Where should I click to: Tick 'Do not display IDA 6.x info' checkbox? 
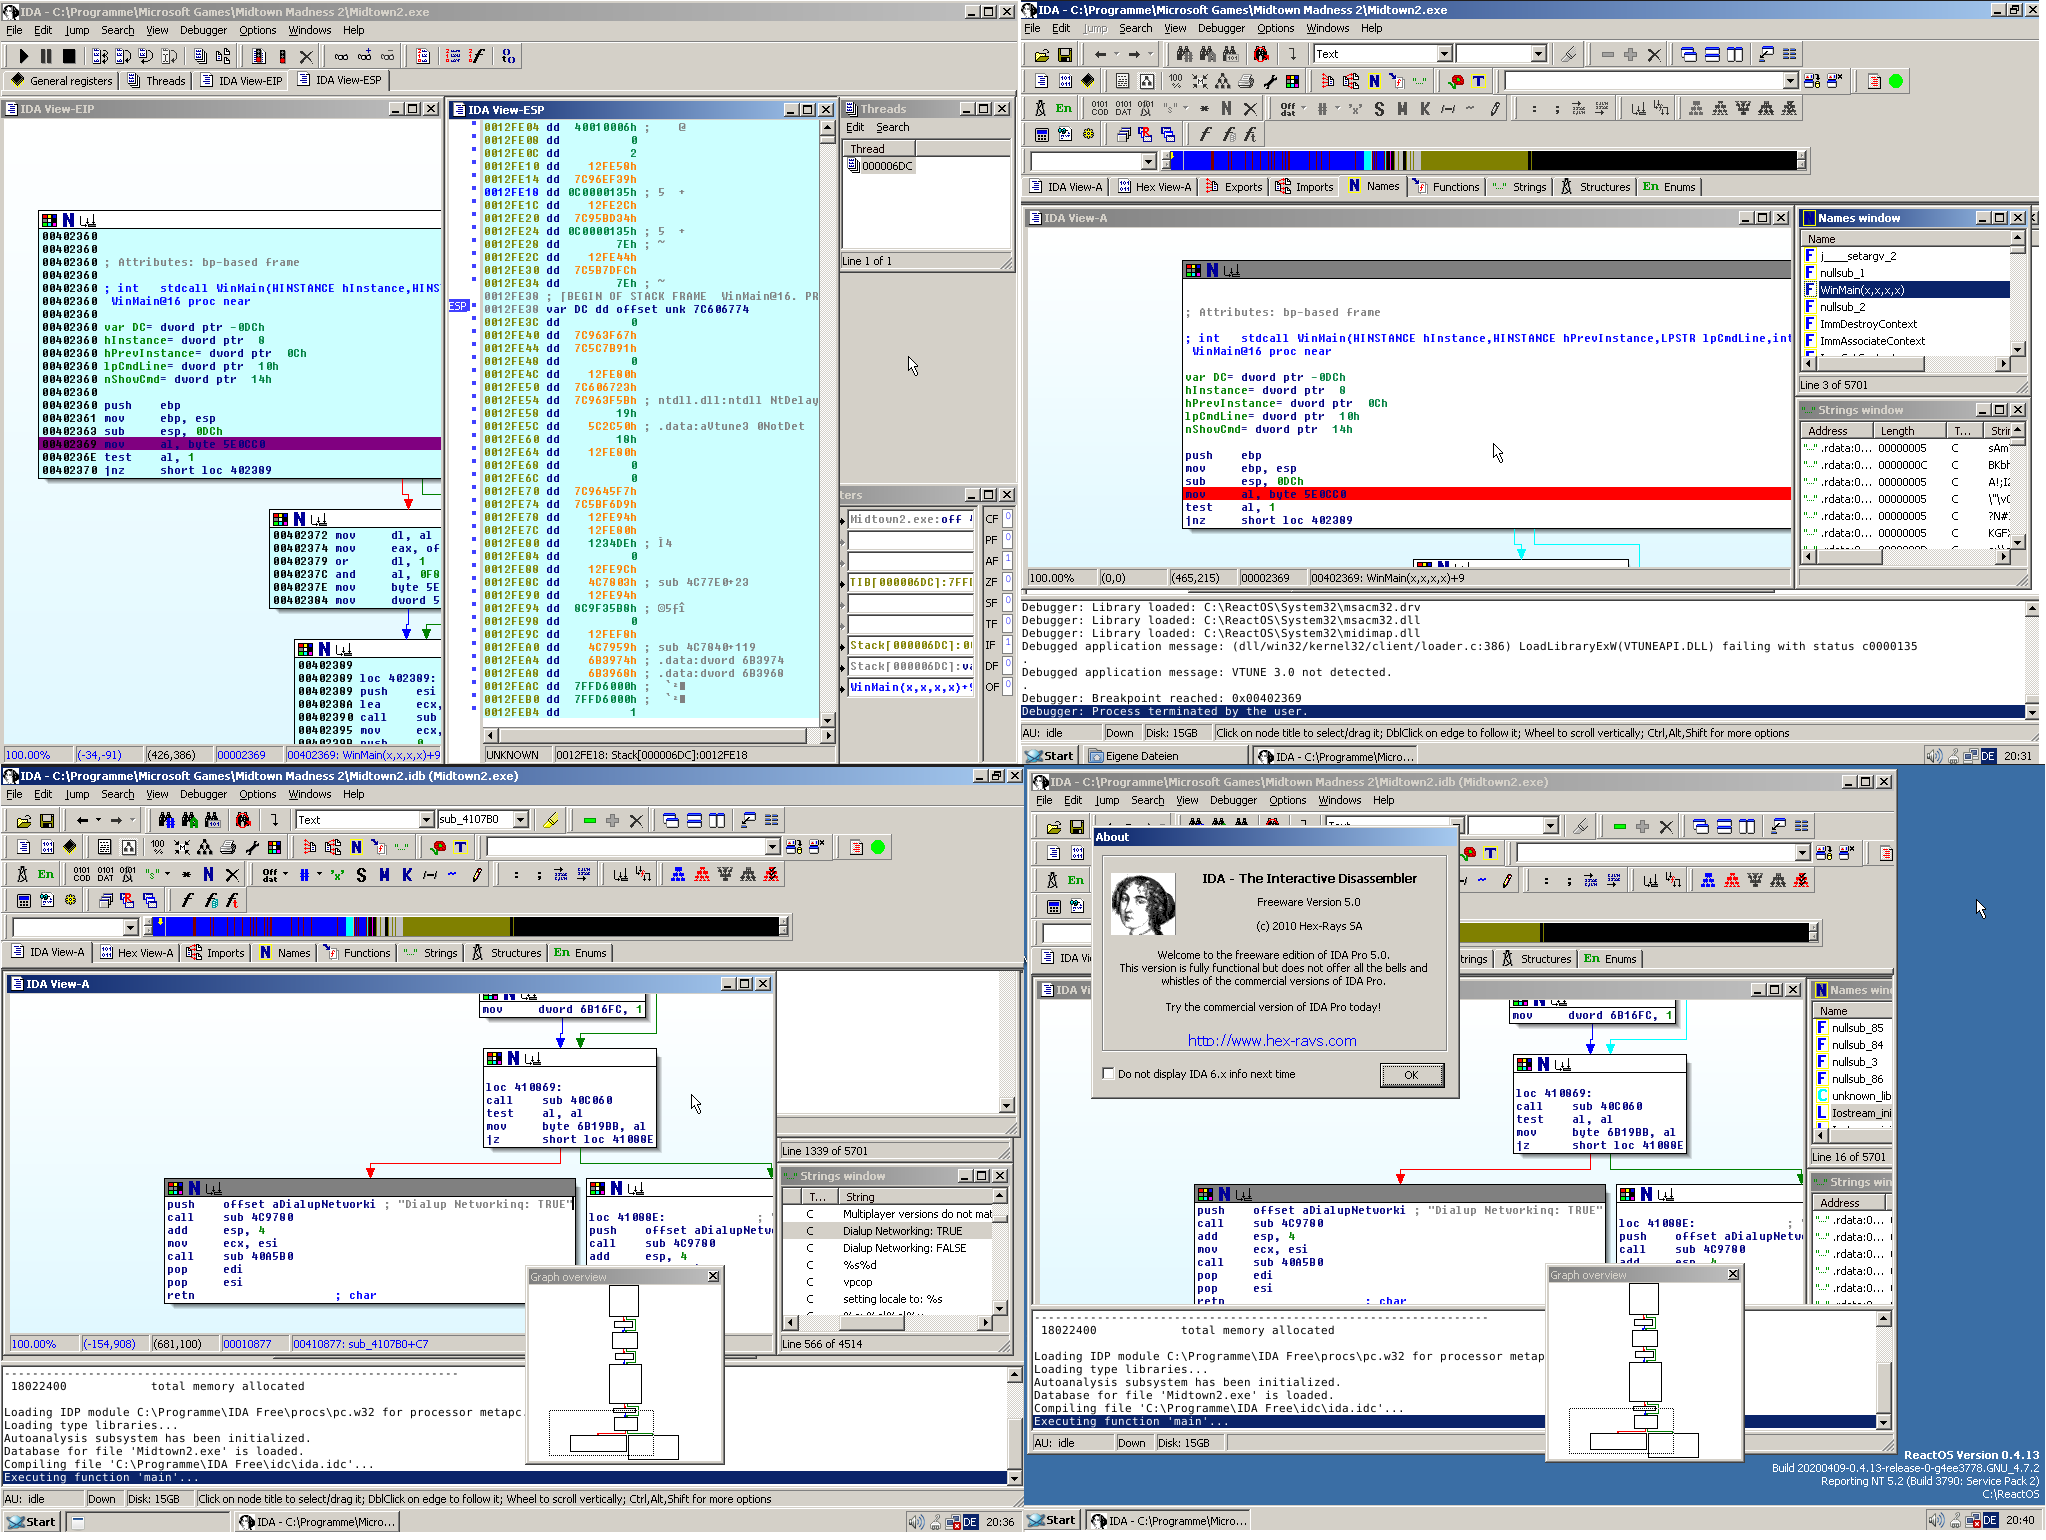coord(1108,1074)
